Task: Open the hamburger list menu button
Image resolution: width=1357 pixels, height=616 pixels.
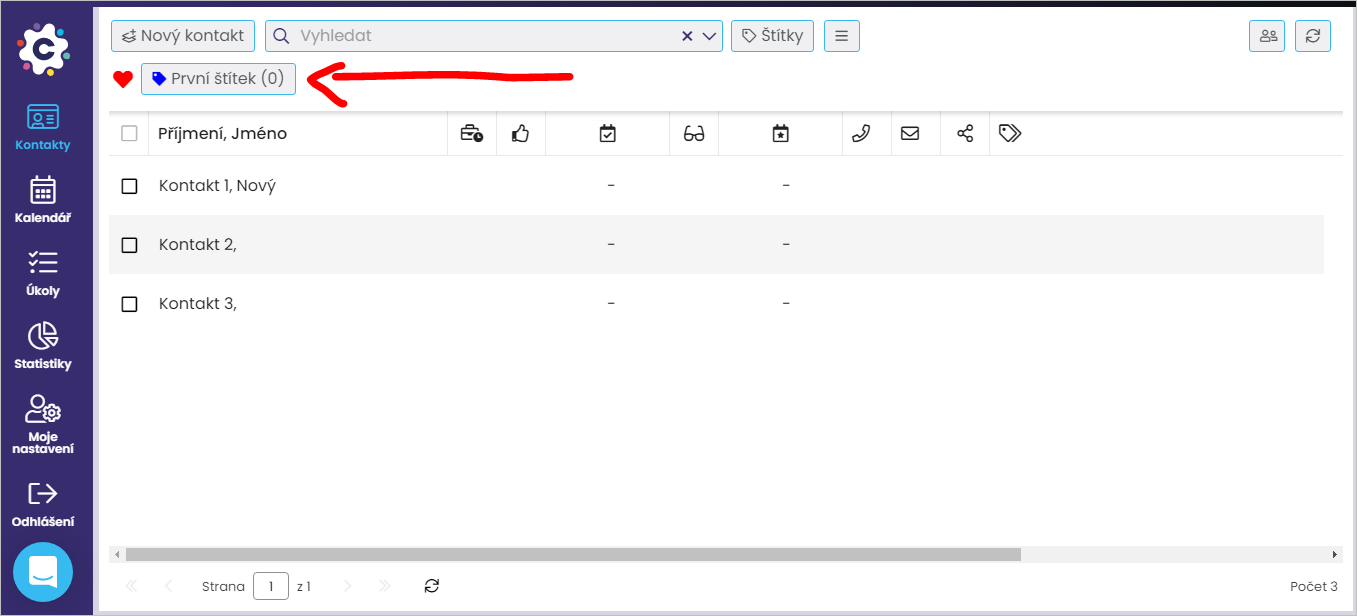Action: pos(841,36)
